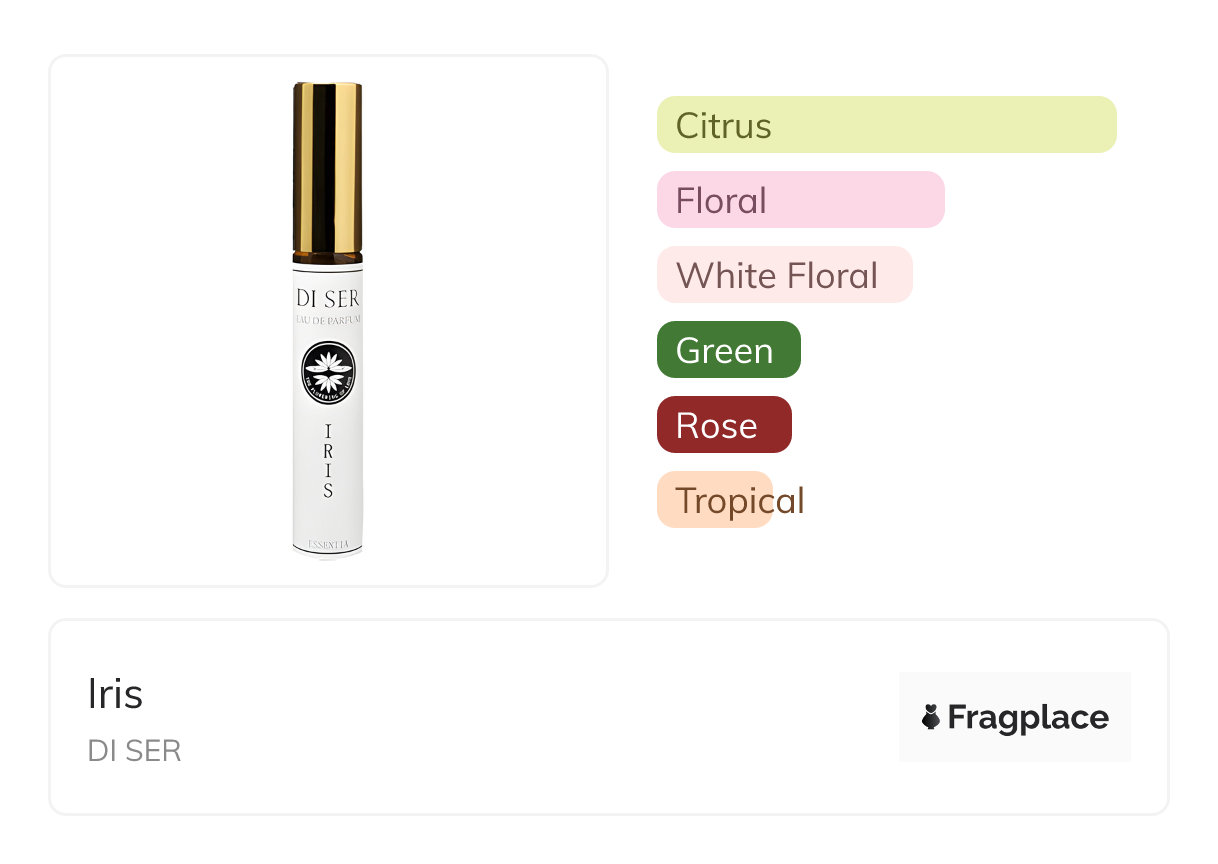
Task: Click the circular flower emblem on the bottle
Action: pos(329,373)
